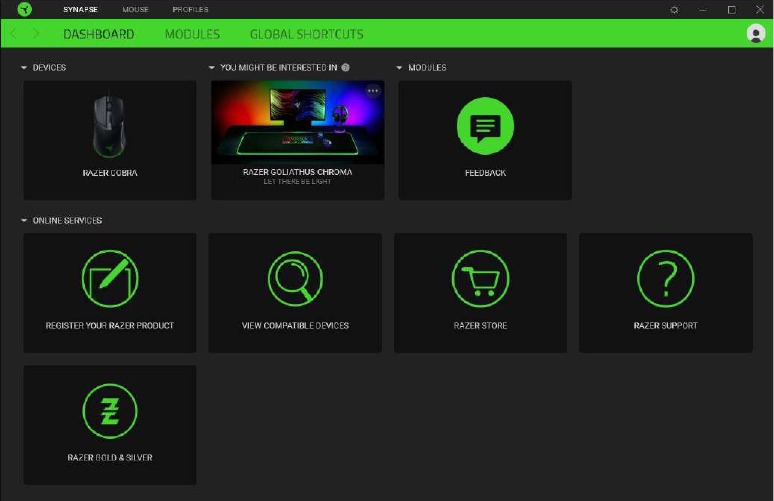Open the Razer Store cart icon
774x501 pixels.
click(480, 278)
